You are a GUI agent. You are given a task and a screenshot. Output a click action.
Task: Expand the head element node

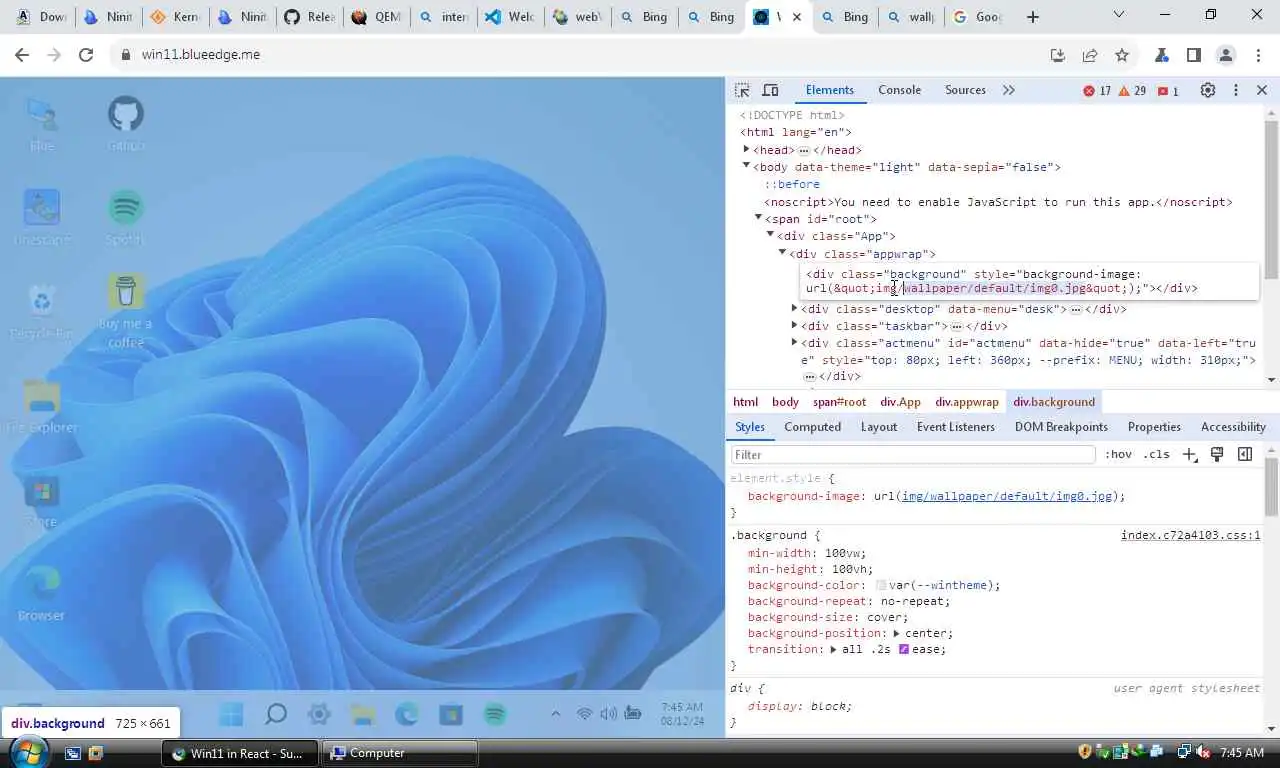746,149
